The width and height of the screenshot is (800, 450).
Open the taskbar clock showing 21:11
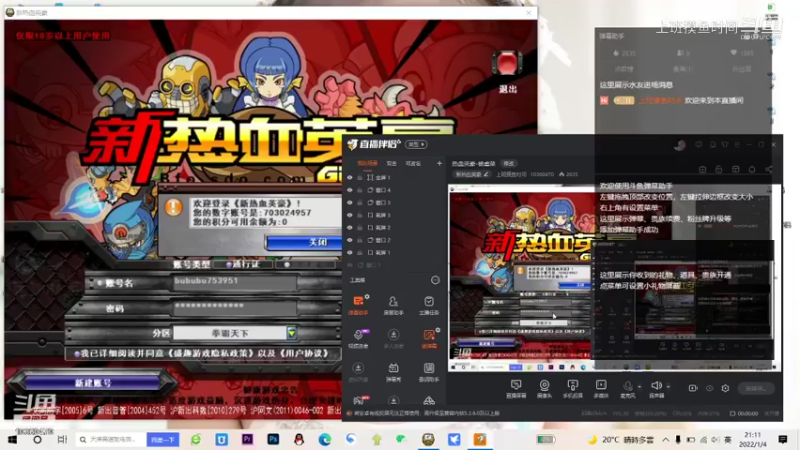coord(753,439)
